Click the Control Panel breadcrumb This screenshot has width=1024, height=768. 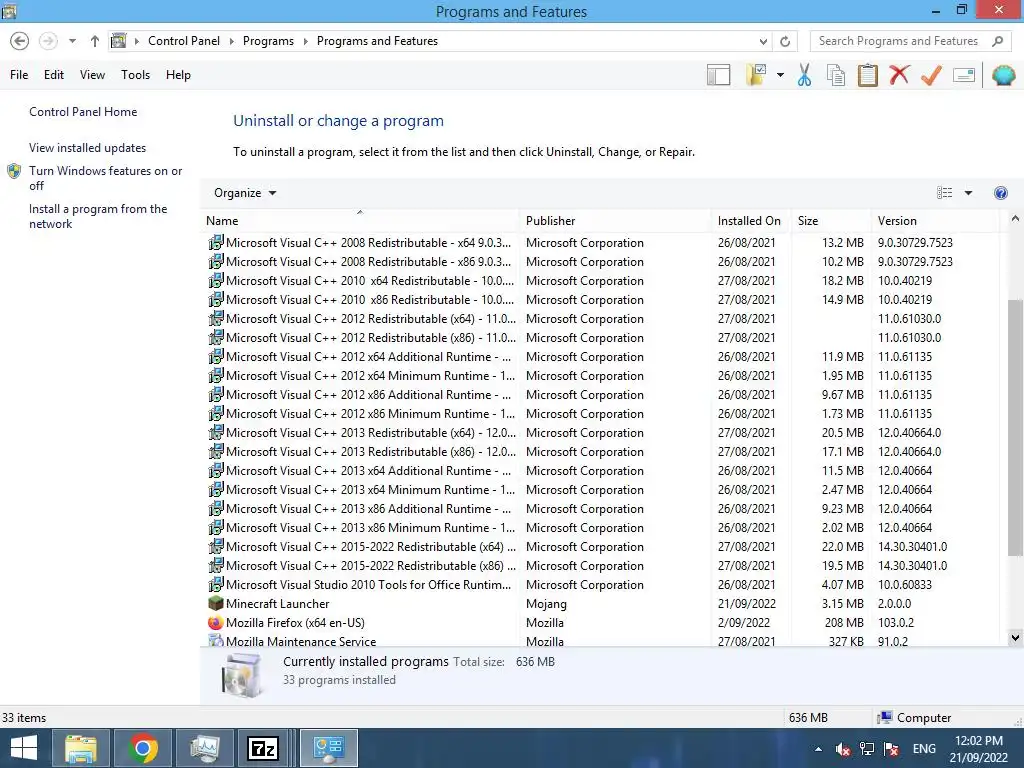(184, 41)
